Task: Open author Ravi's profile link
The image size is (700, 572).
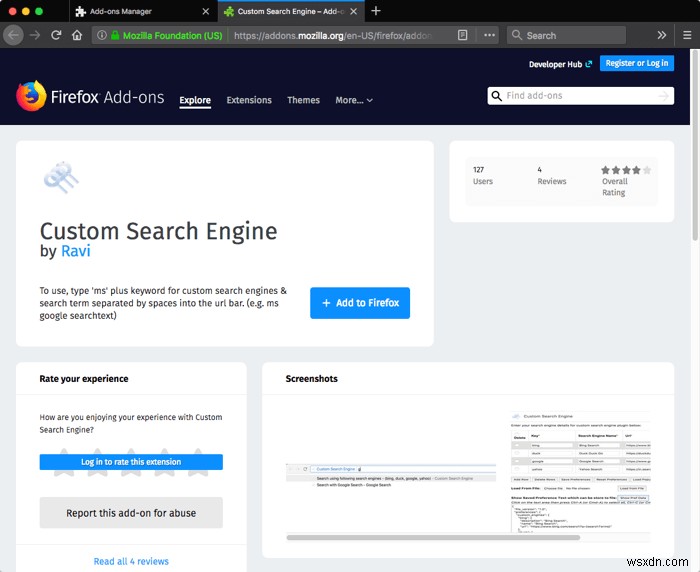Action: 75,251
